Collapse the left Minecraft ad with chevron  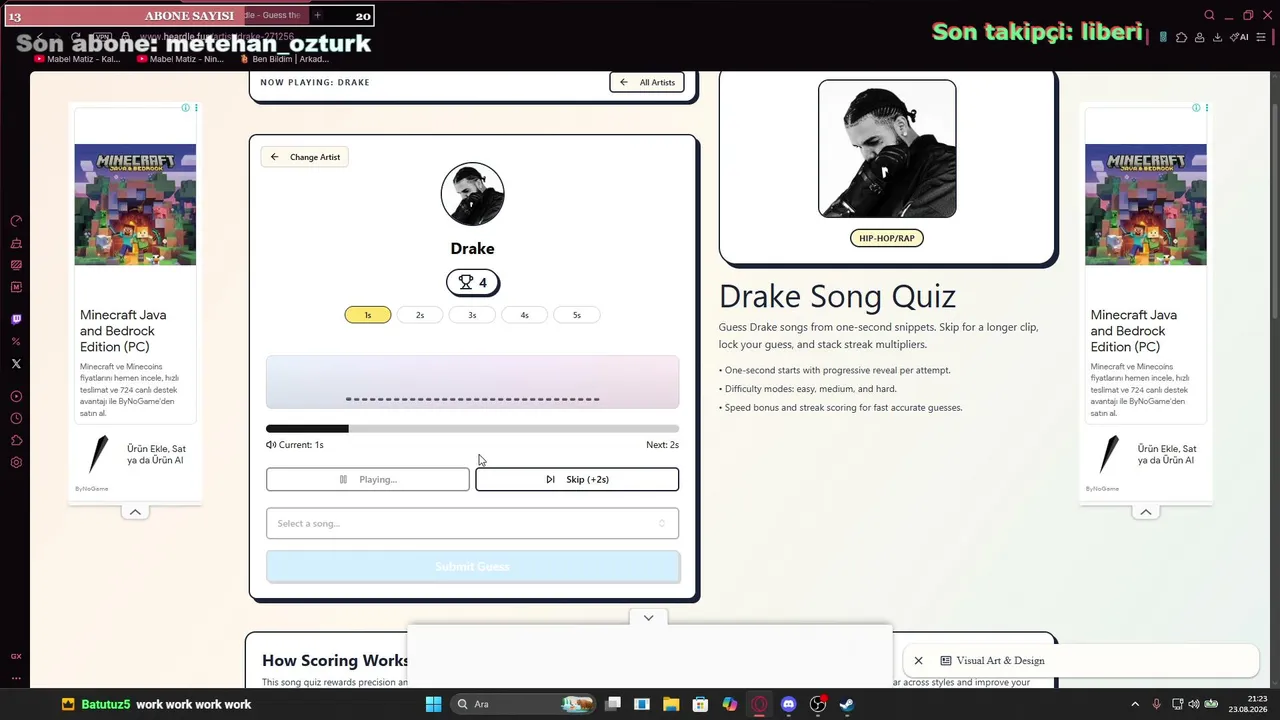tap(135, 512)
